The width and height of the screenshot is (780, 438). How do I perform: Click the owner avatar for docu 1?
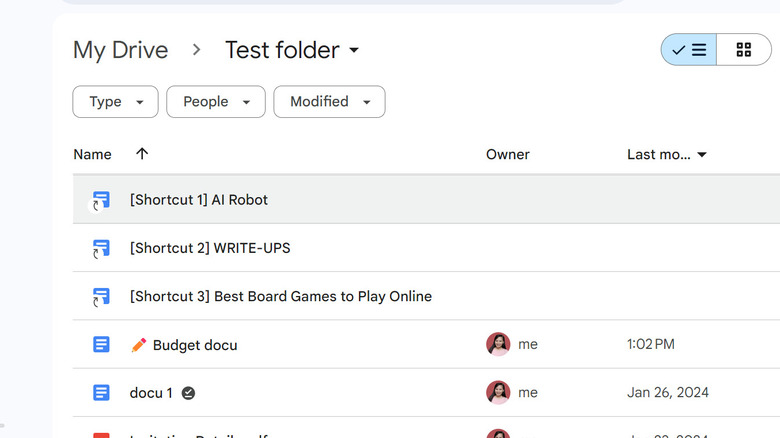click(x=498, y=393)
